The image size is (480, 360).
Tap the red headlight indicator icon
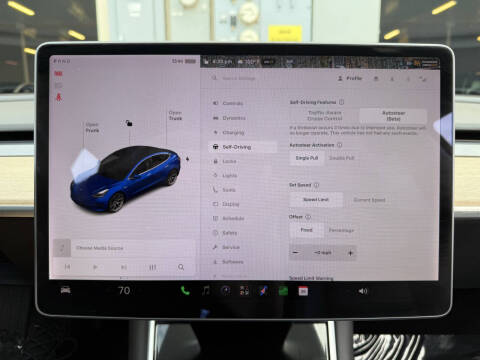coord(58,73)
